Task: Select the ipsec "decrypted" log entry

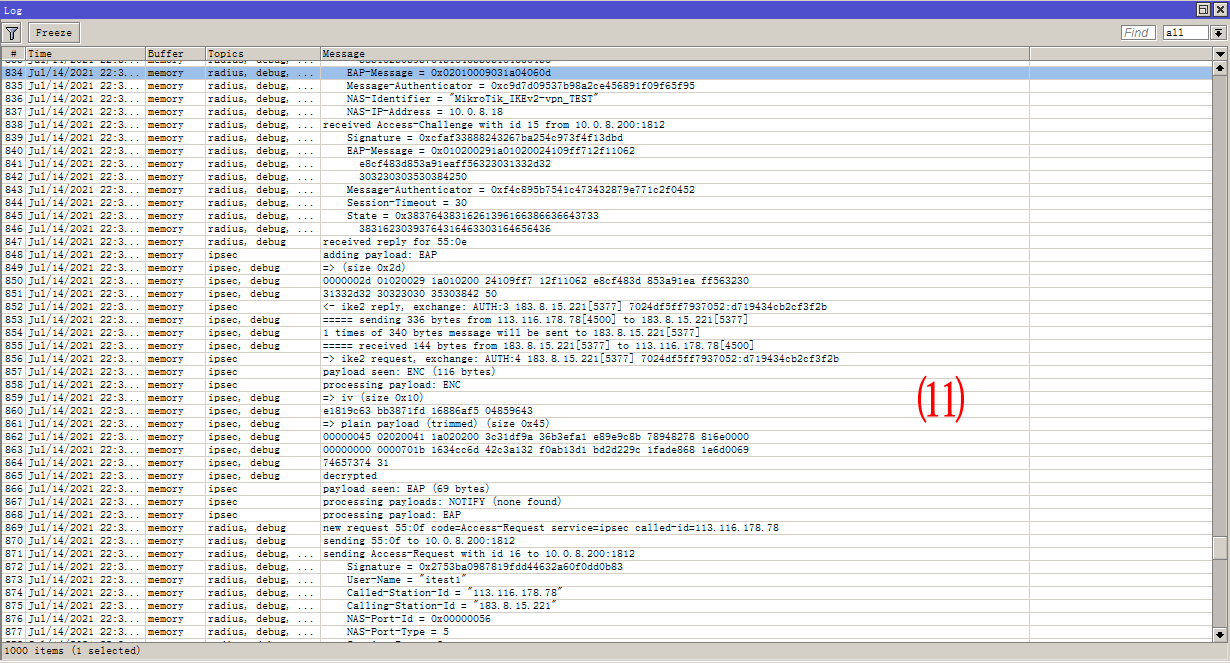Action: click(x=400, y=475)
